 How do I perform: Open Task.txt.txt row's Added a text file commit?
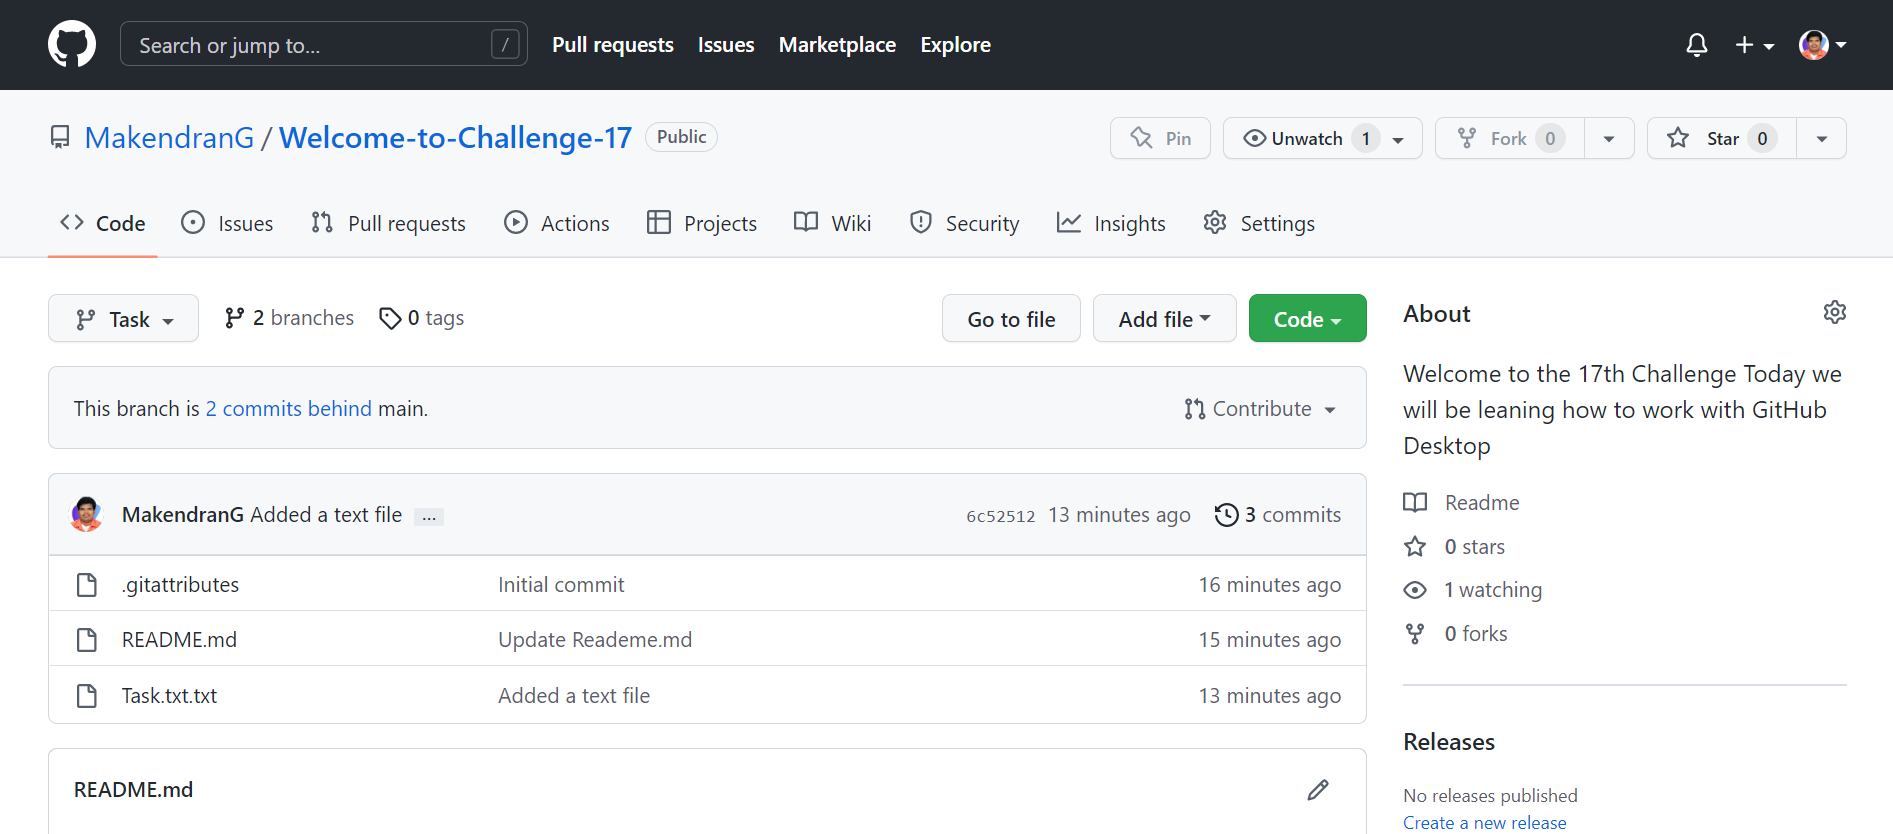pyautogui.click(x=574, y=696)
